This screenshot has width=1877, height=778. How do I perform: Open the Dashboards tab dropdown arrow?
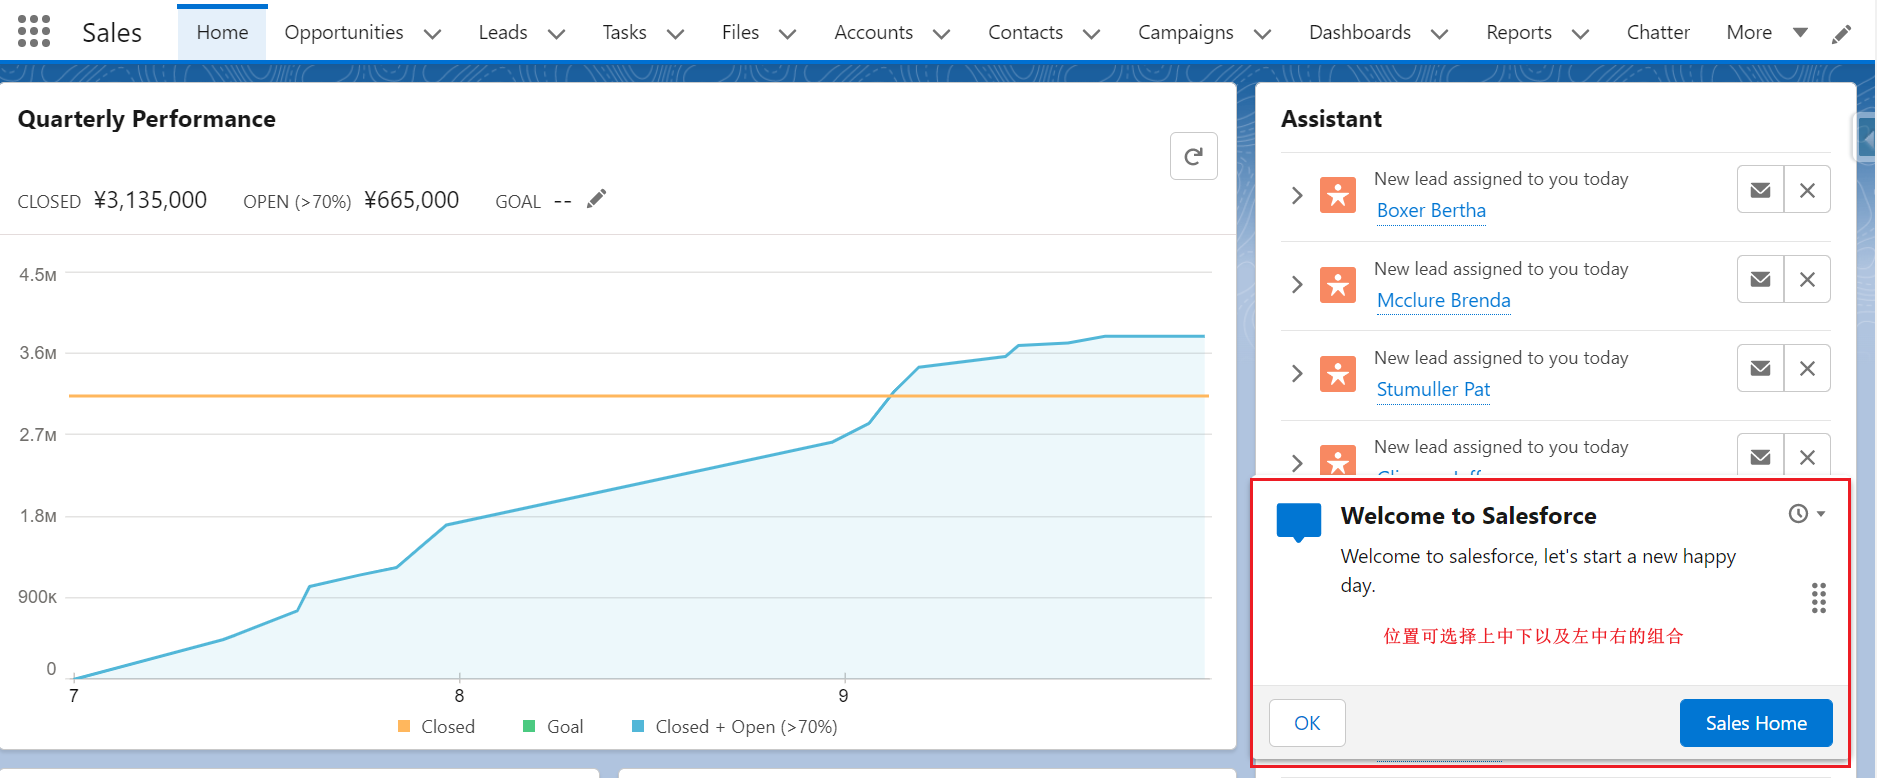click(x=1439, y=34)
